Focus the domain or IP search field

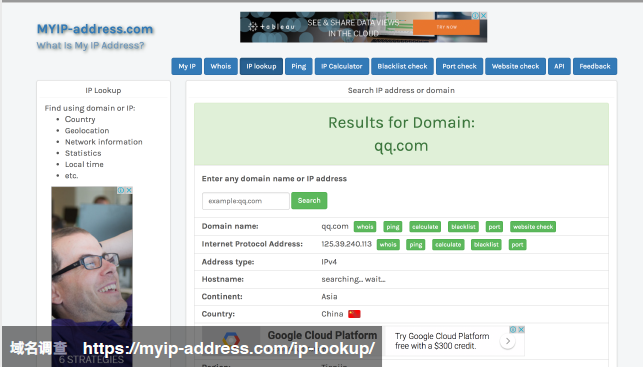pyautogui.click(x=246, y=201)
